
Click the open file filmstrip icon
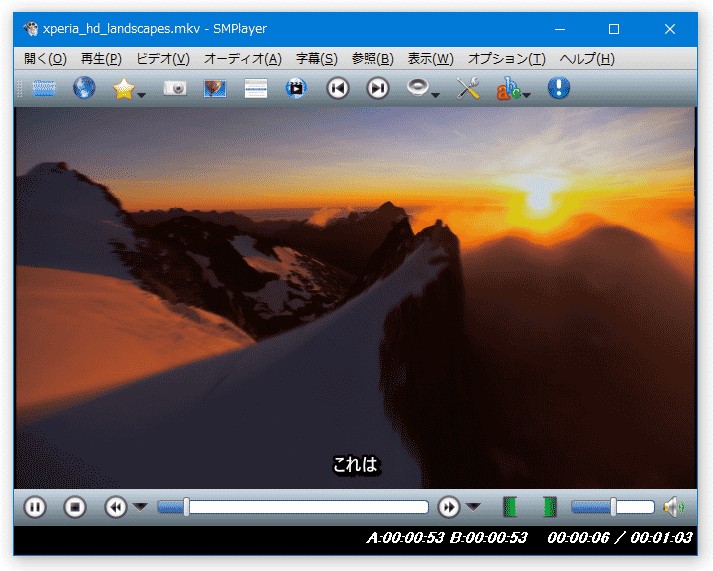pyautogui.click(x=44, y=89)
